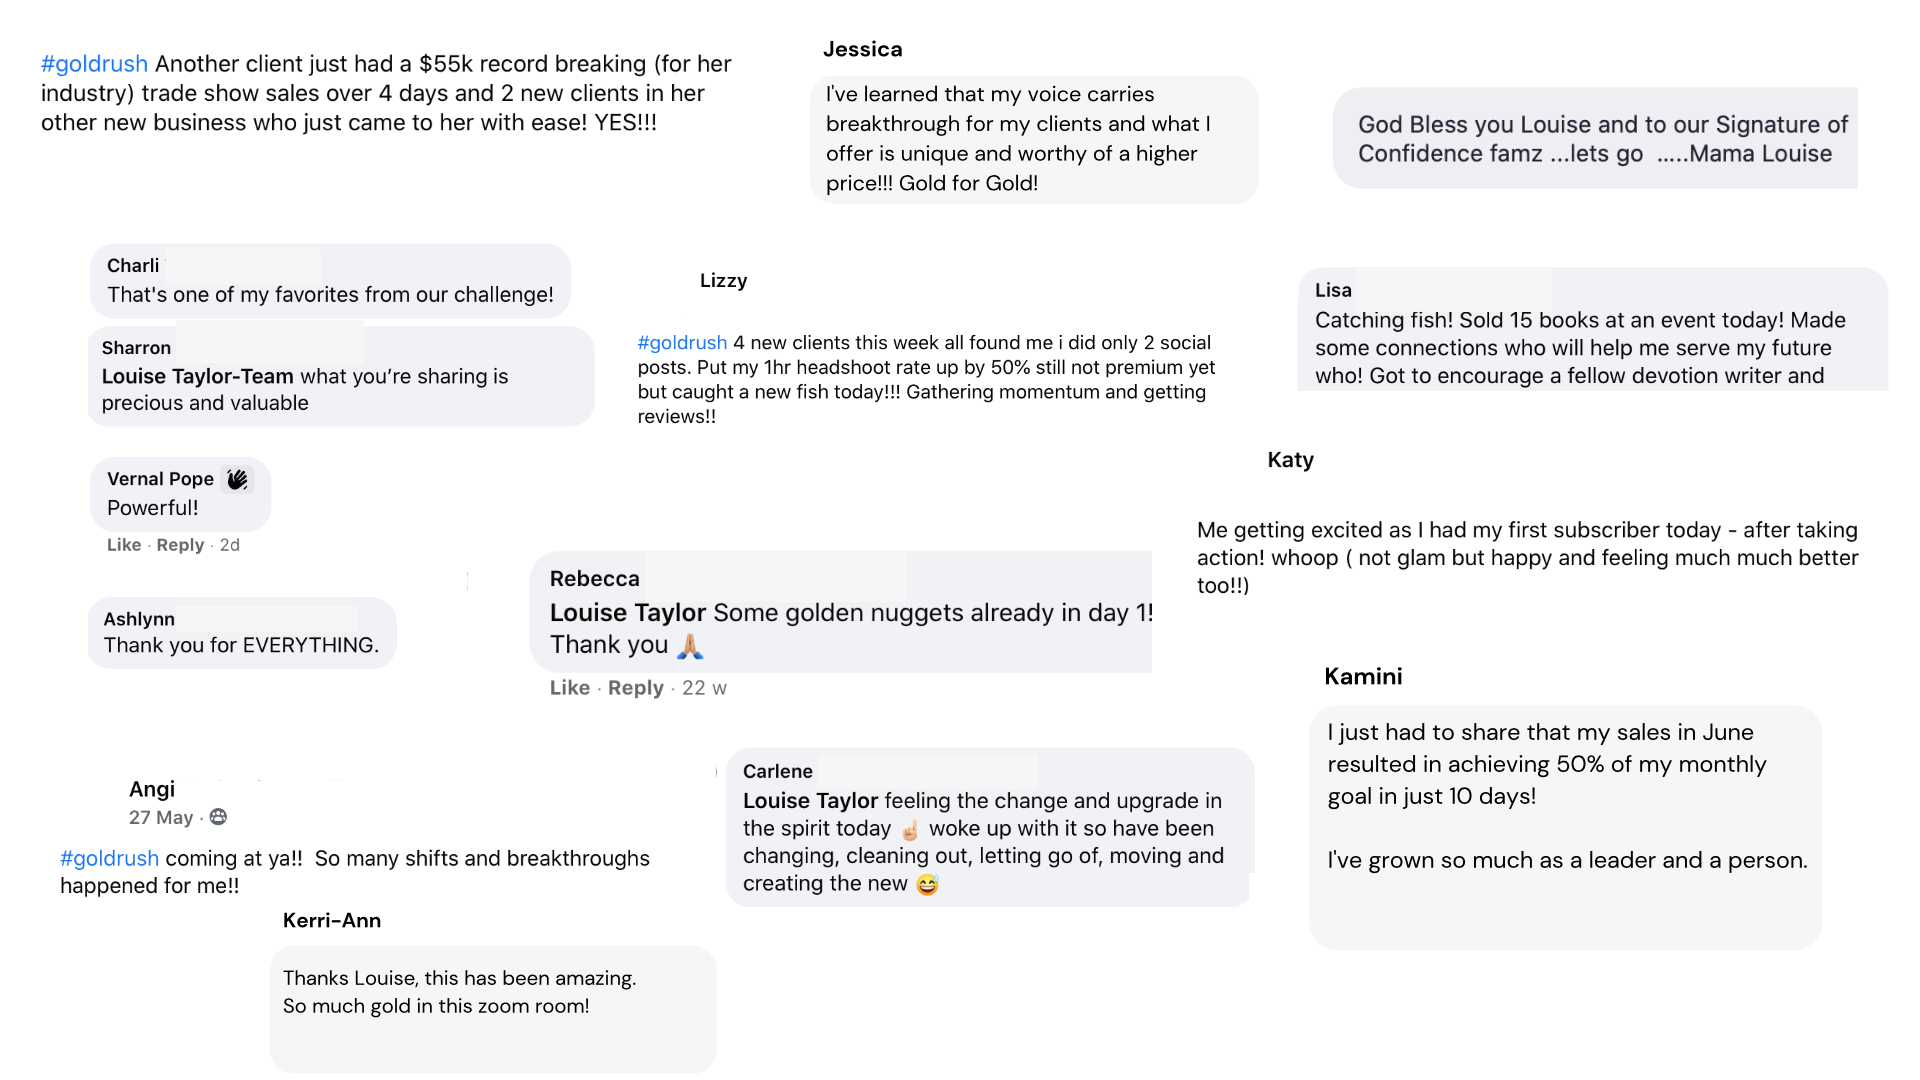This screenshot has width=1920, height=1080.
Task: Open the #goldrush hashtag in Angi's post
Action: [109, 858]
